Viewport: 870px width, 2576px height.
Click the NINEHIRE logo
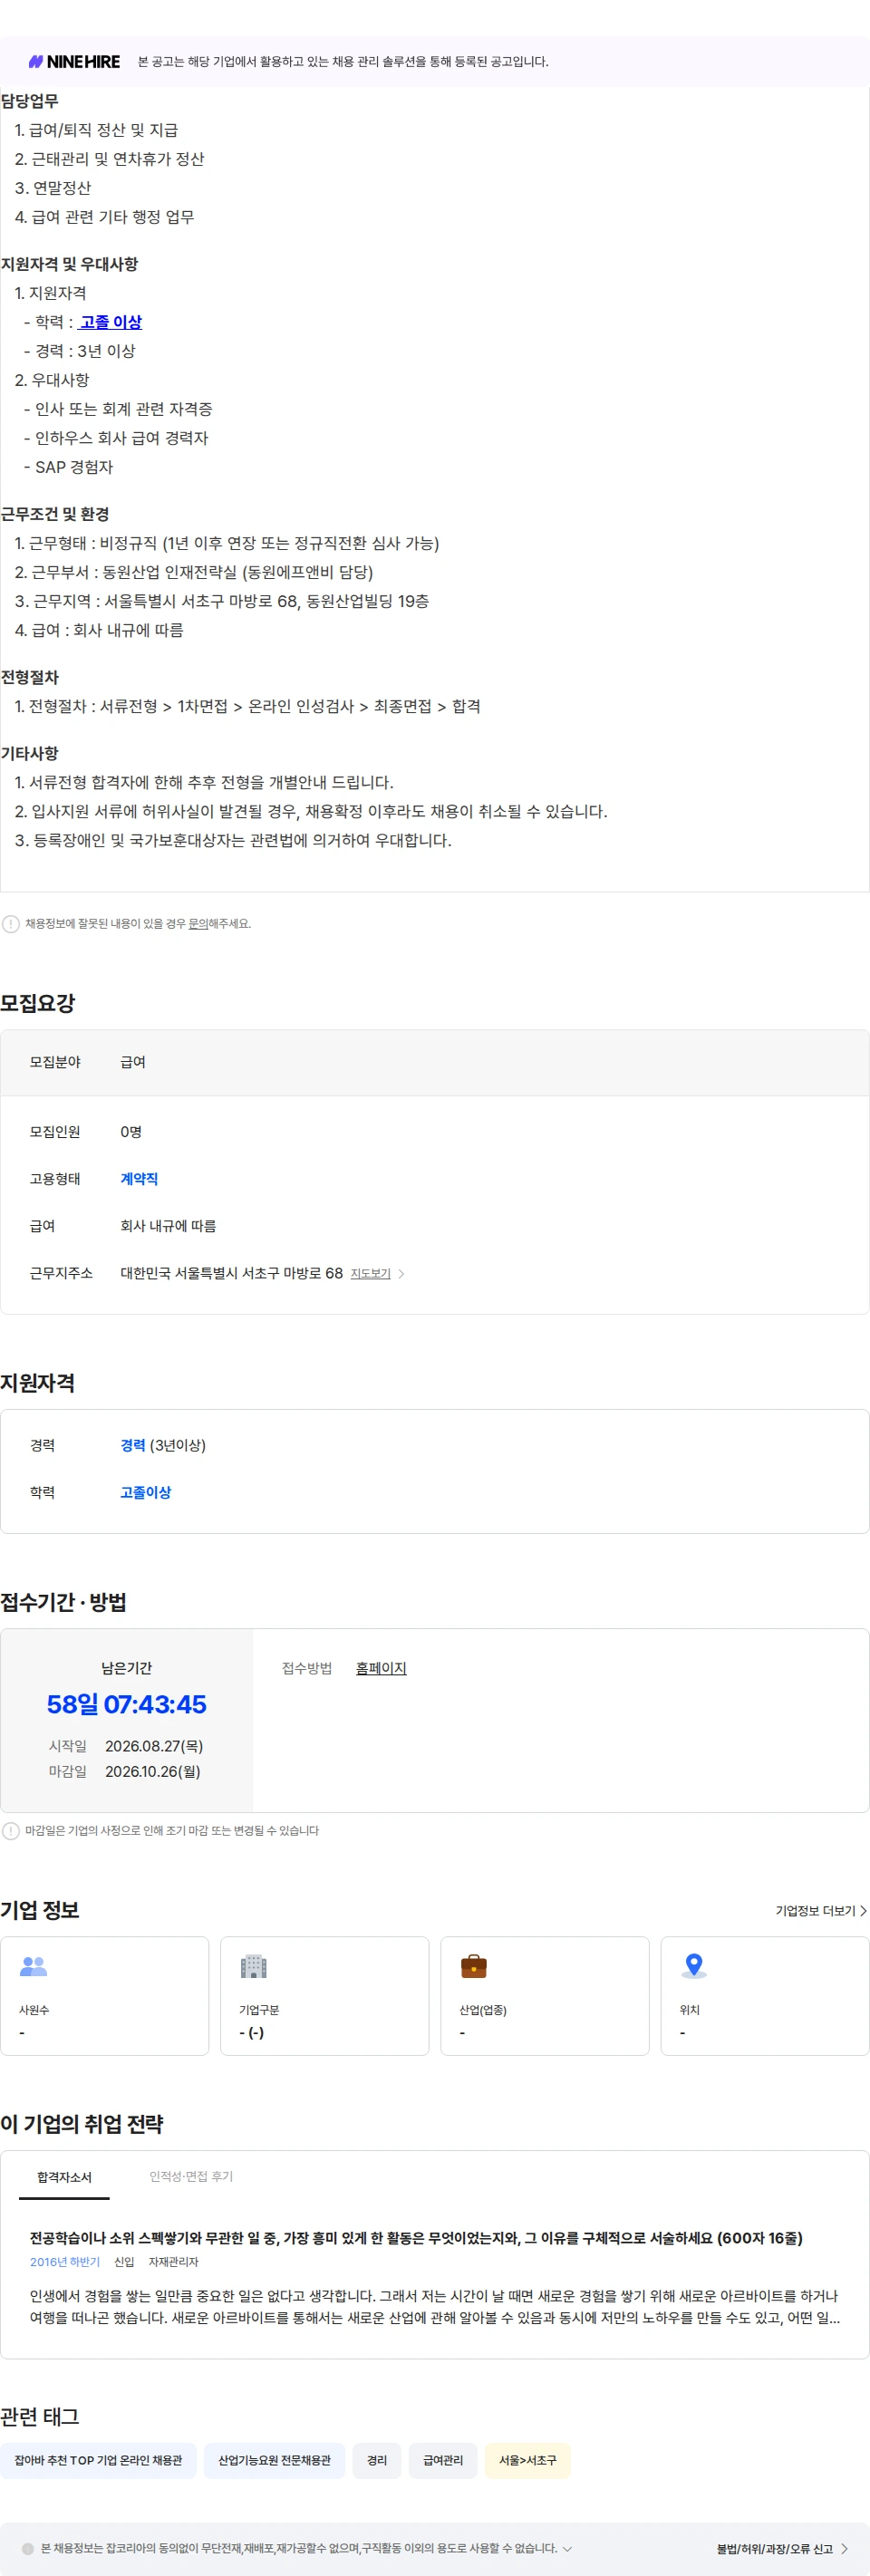coord(74,62)
